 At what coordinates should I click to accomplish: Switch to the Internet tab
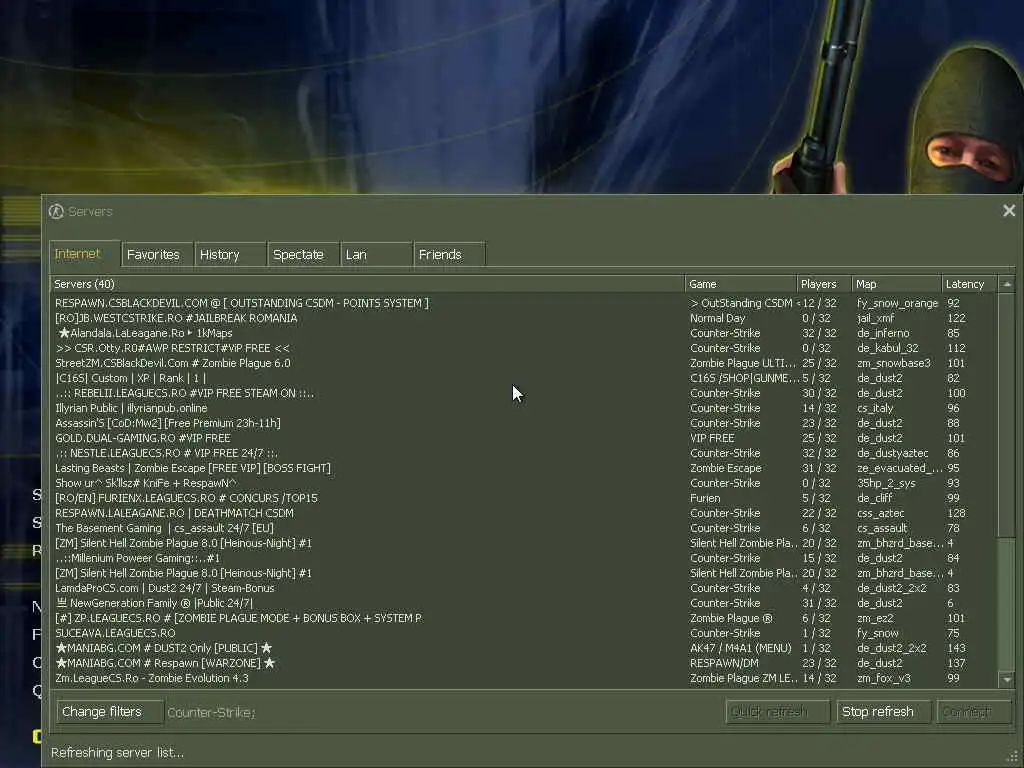point(84,253)
